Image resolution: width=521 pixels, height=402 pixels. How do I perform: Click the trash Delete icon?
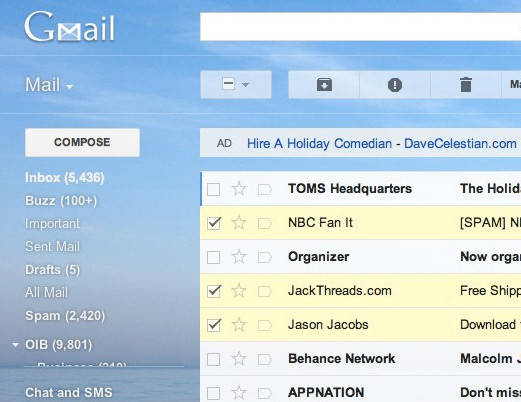[x=466, y=85]
